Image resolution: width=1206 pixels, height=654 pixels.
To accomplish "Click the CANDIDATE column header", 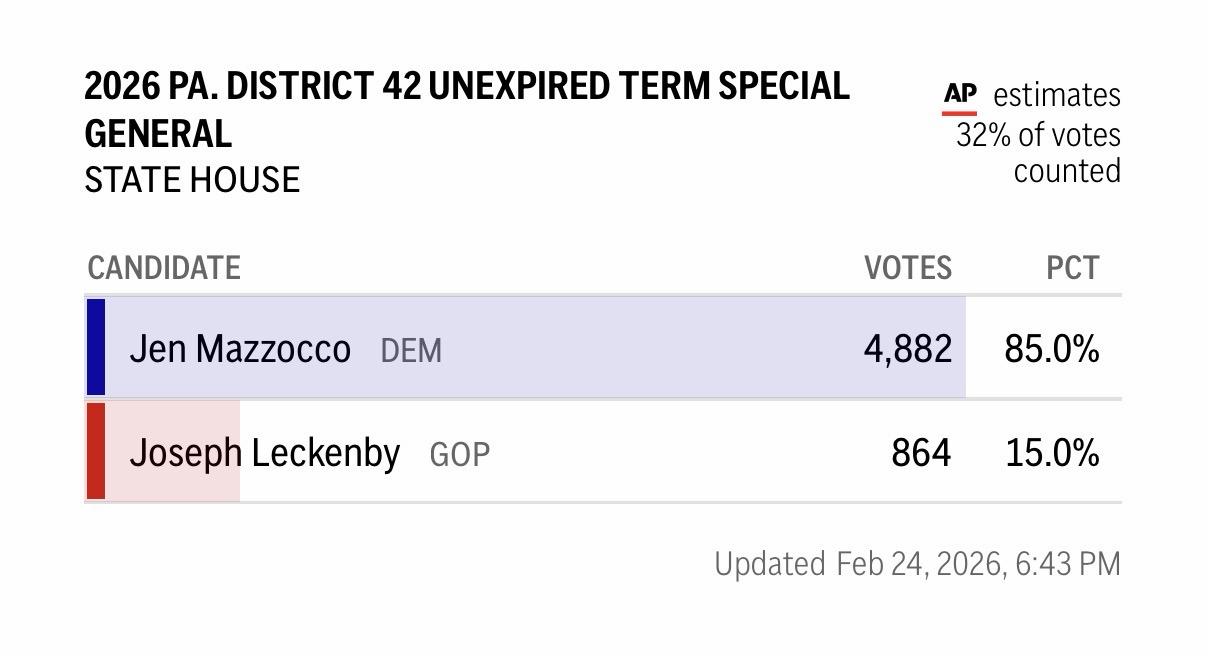I will (x=164, y=268).
